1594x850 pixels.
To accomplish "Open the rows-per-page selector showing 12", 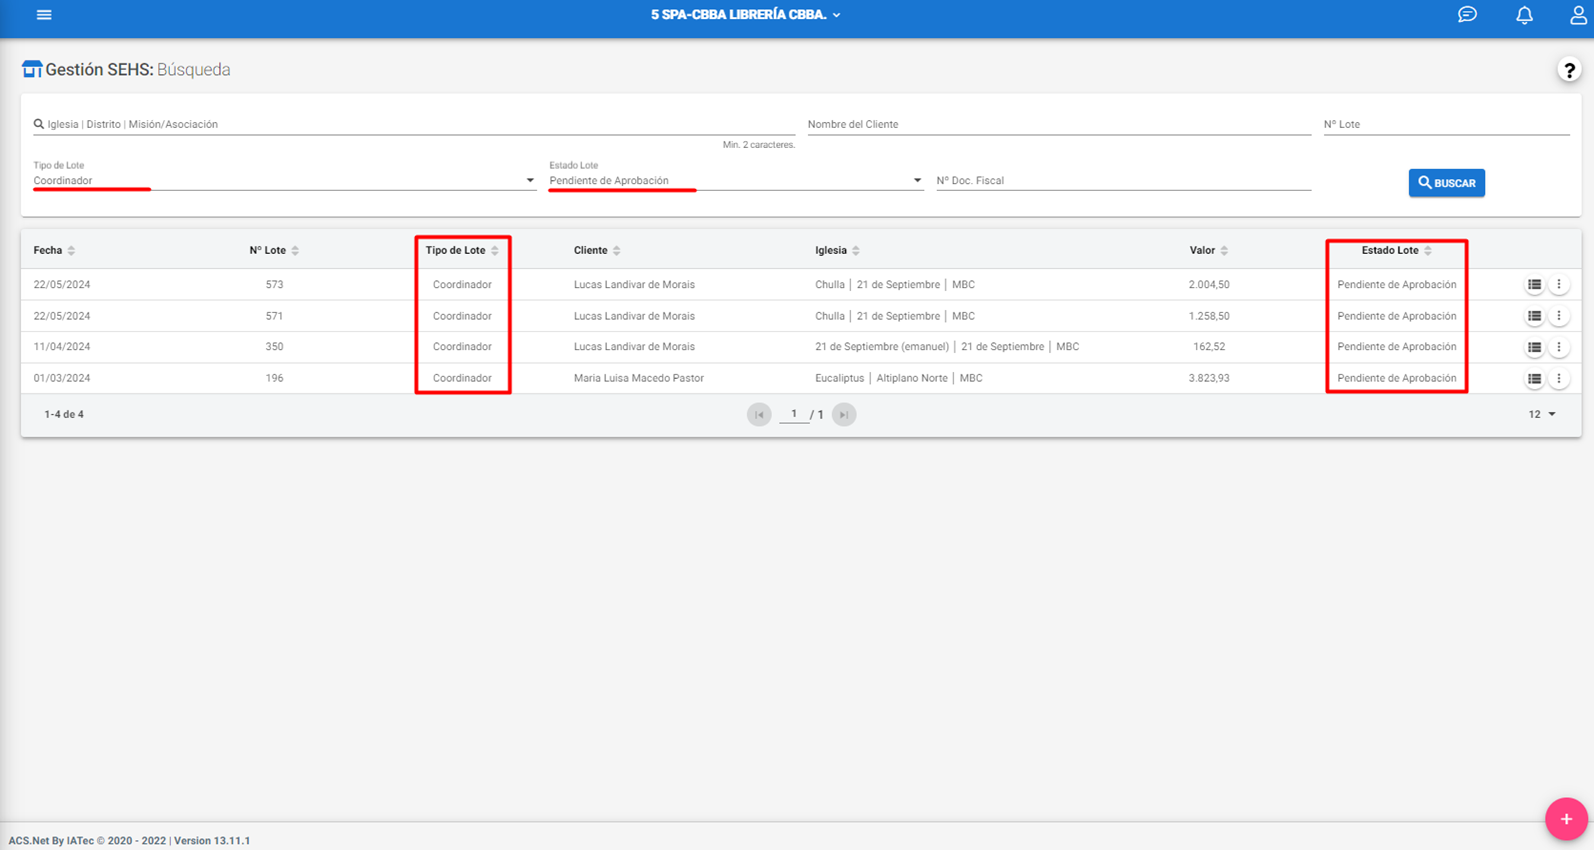I will click(1542, 414).
